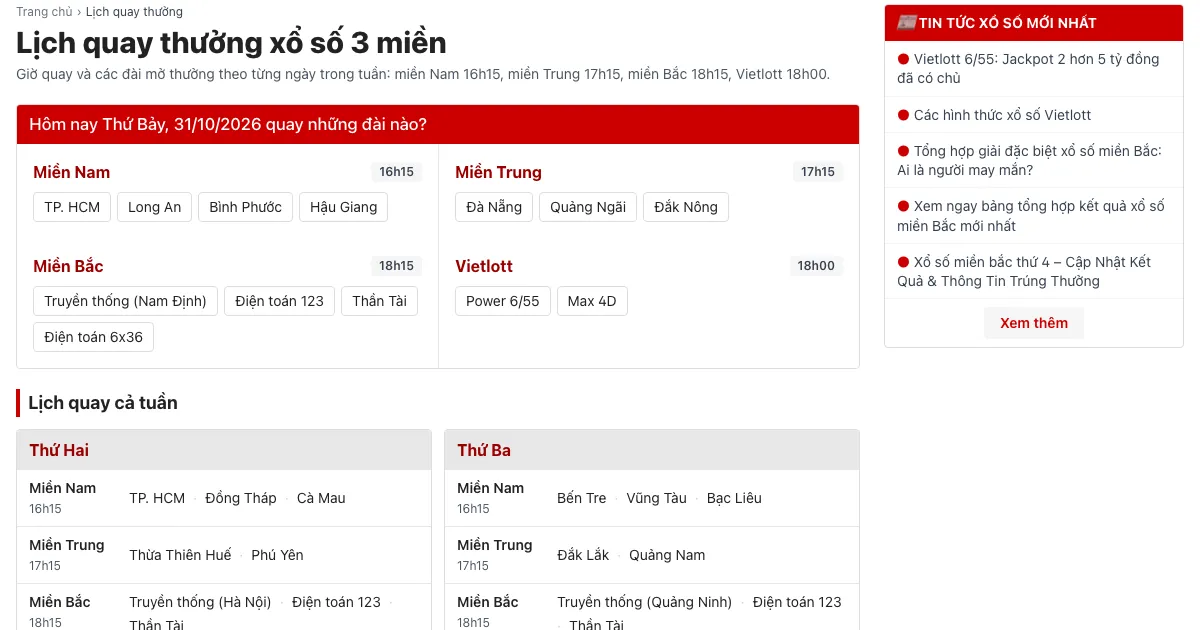The height and width of the screenshot is (630, 1200).
Task: Choose the Đắk Nông lottery chip
Action: tap(686, 207)
